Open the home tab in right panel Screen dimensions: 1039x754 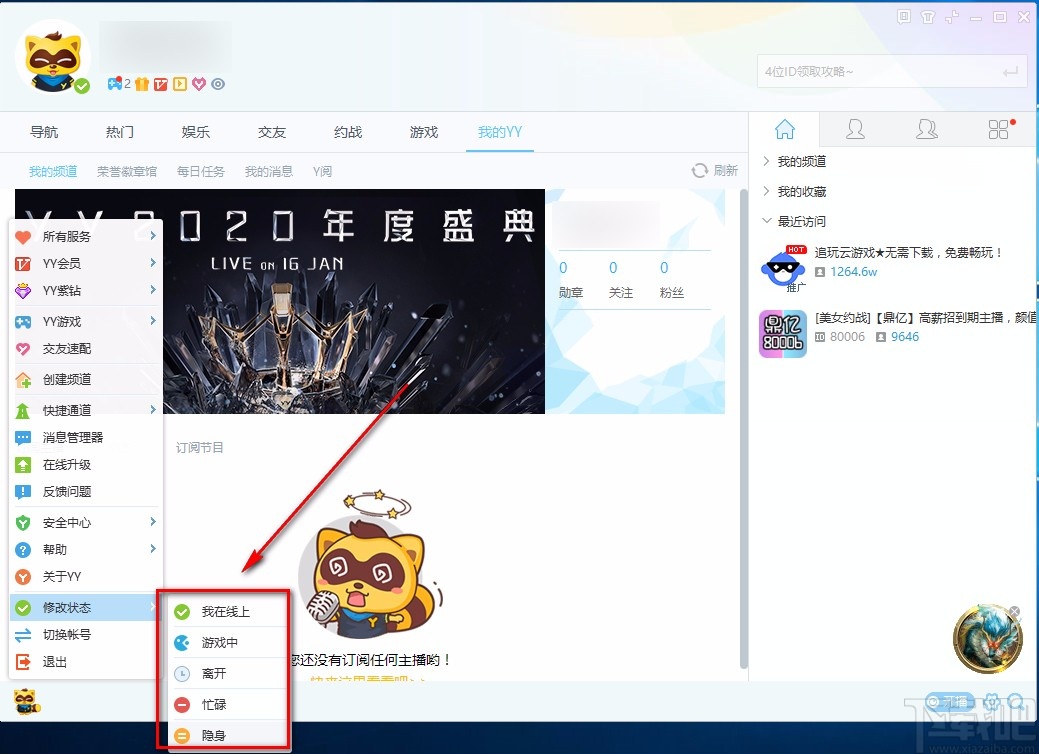[785, 129]
